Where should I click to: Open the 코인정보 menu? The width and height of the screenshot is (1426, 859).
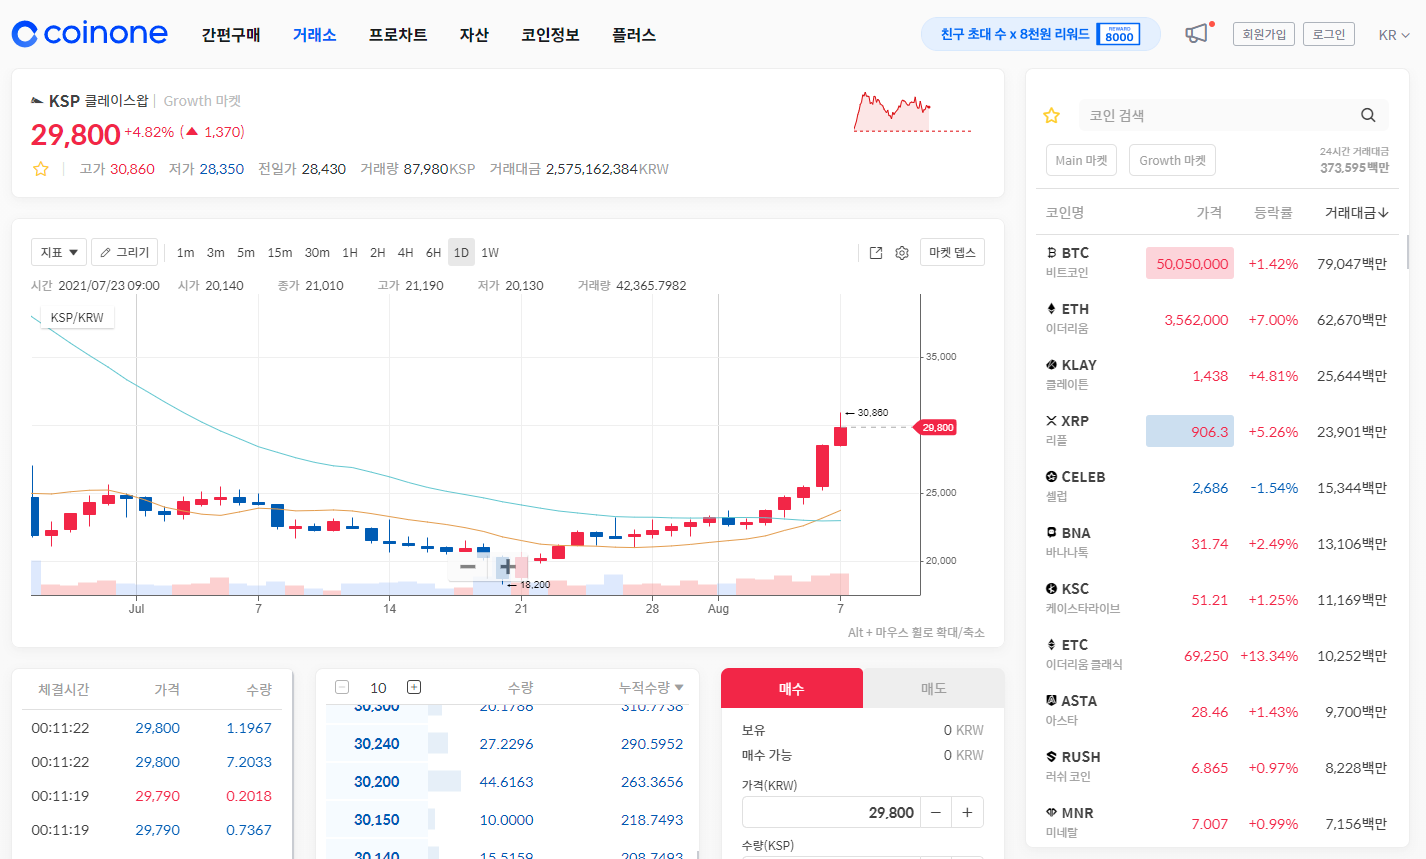(x=550, y=35)
